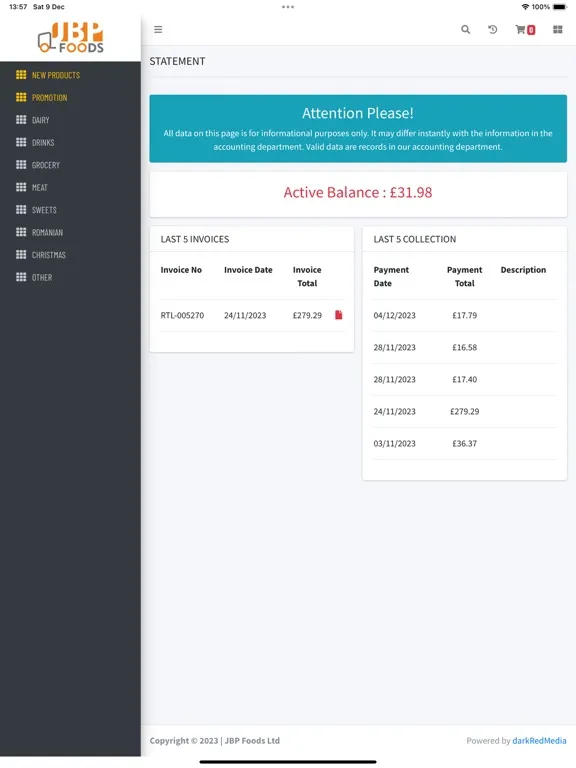The width and height of the screenshot is (576, 768).
Task: Click the Payment Date column header
Action: point(391,276)
